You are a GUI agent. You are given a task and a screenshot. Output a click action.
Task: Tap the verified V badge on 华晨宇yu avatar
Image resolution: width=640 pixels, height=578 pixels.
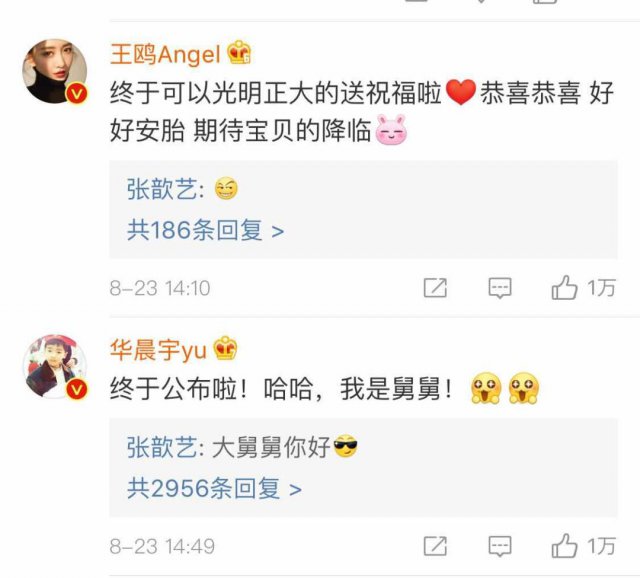[77, 390]
